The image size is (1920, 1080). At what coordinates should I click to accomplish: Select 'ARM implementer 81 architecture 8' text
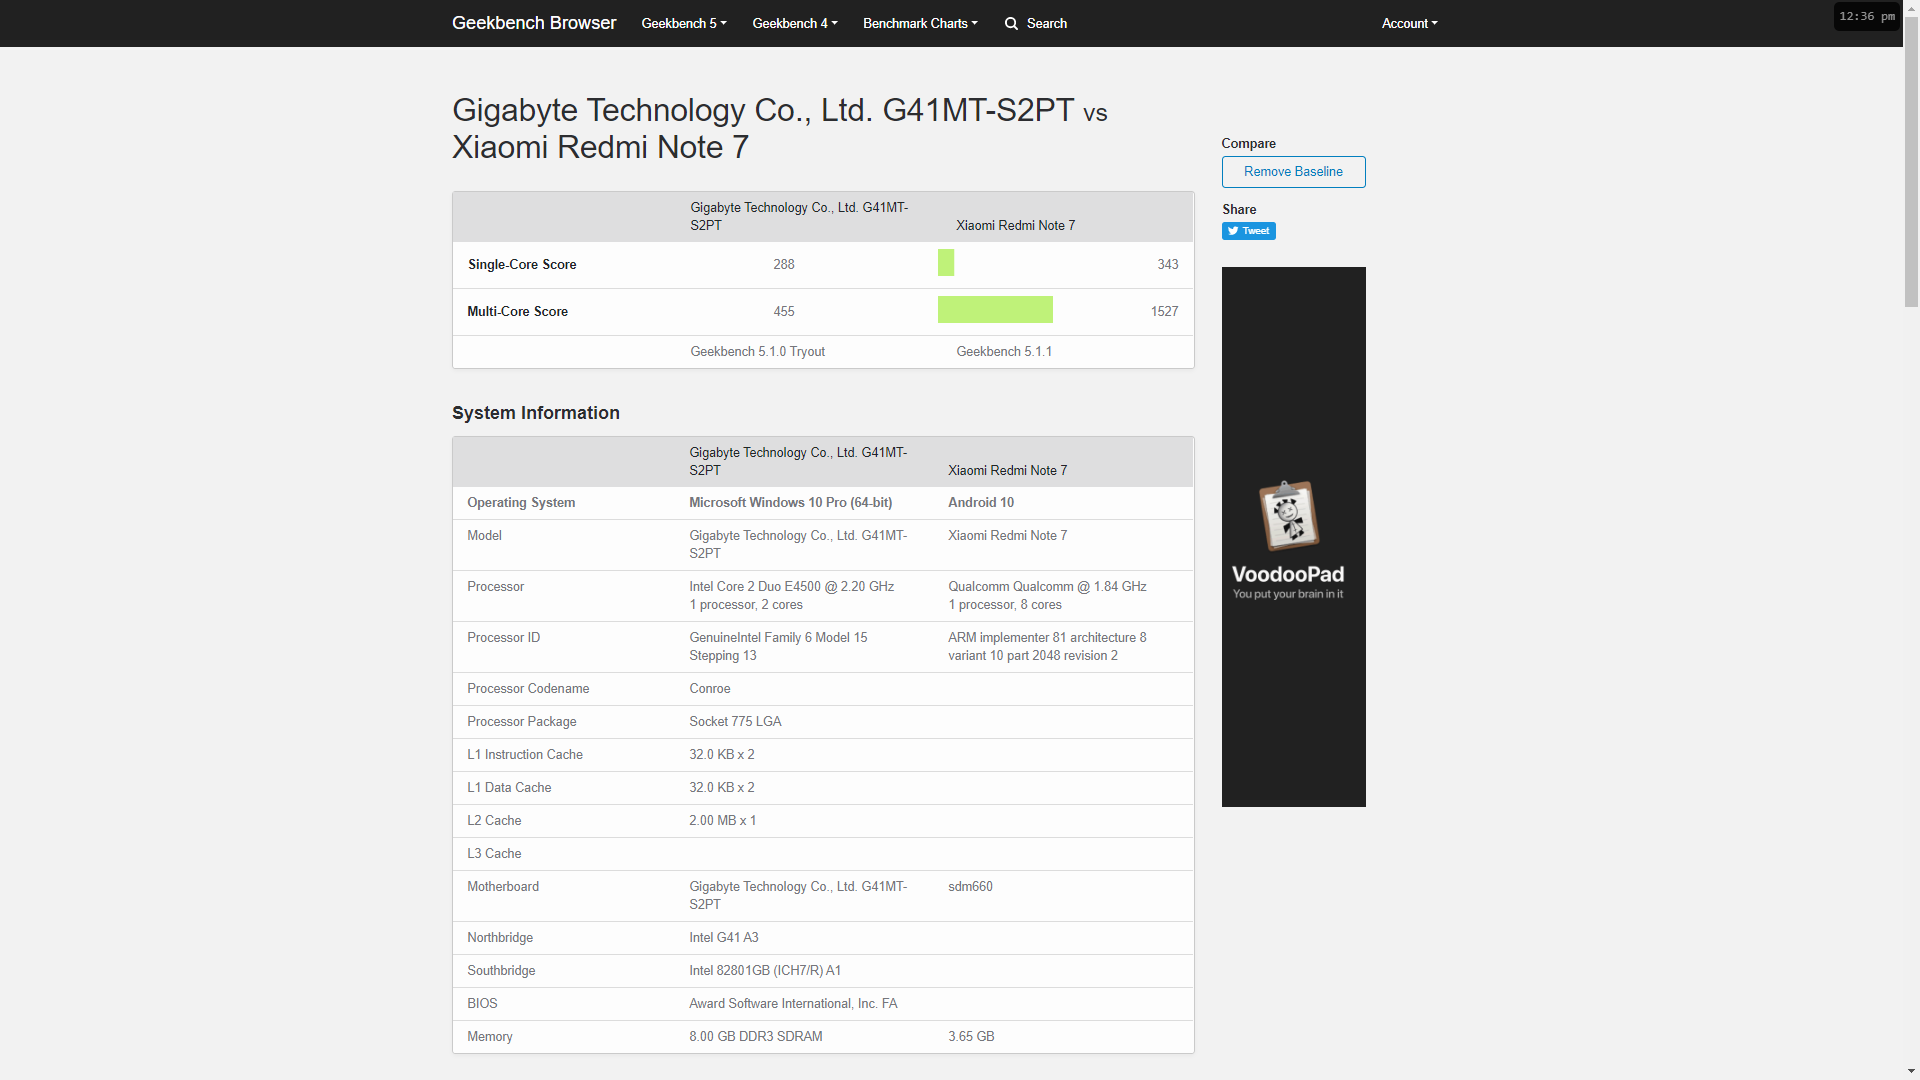(1047, 638)
